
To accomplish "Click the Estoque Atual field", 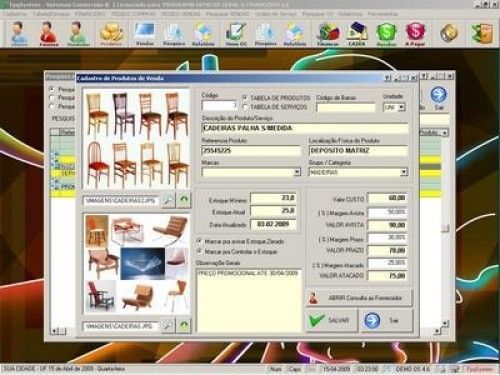I will pyautogui.click(x=273, y=211).
